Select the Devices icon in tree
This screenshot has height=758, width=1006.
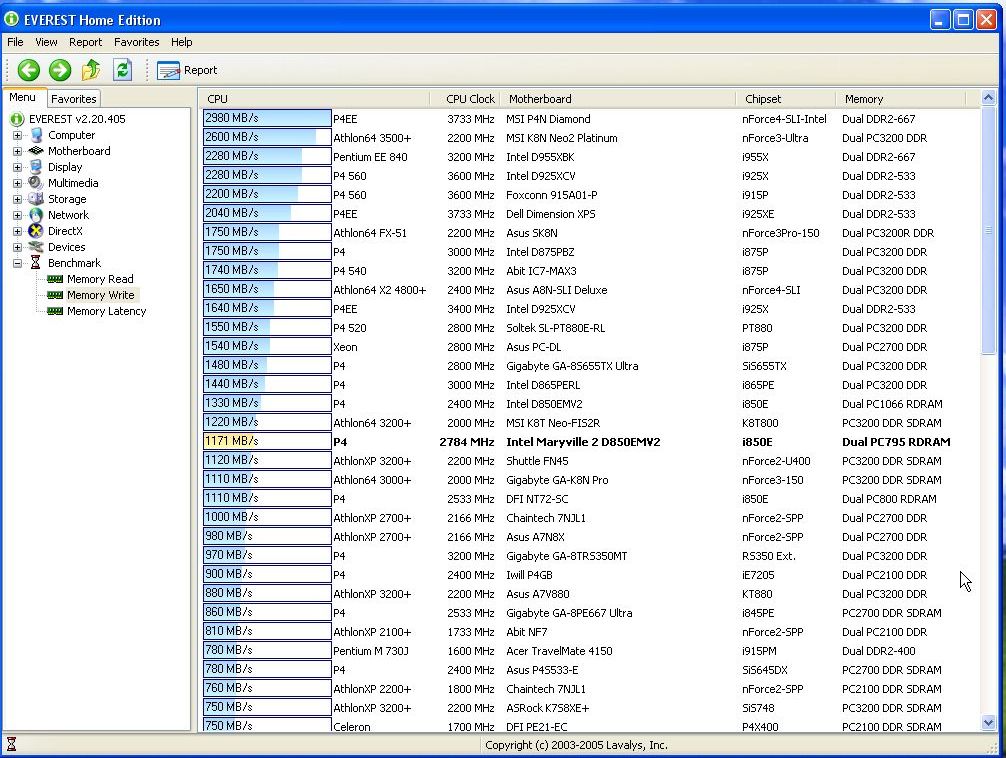coord(37,247)
